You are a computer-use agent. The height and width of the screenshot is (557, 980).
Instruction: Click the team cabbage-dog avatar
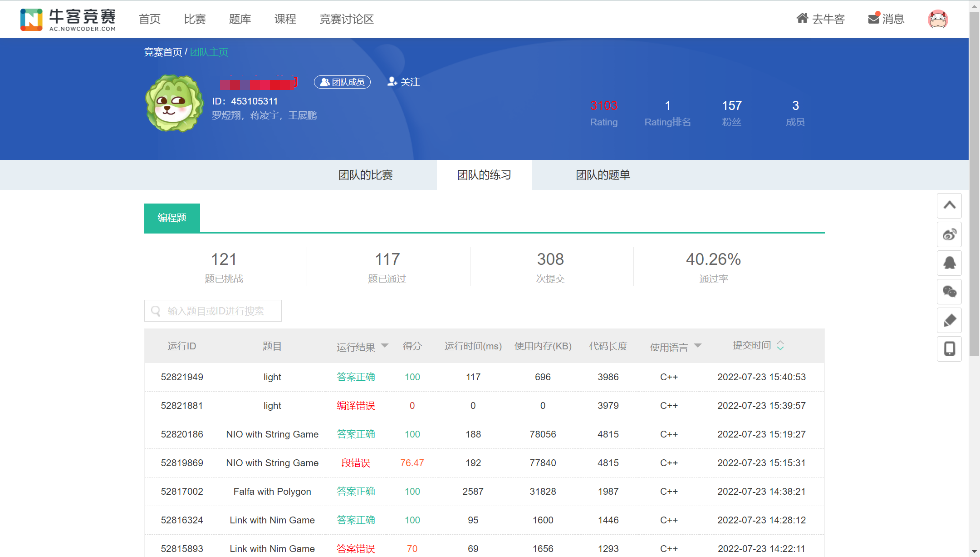pyautogui.click(x=174, y=103)
